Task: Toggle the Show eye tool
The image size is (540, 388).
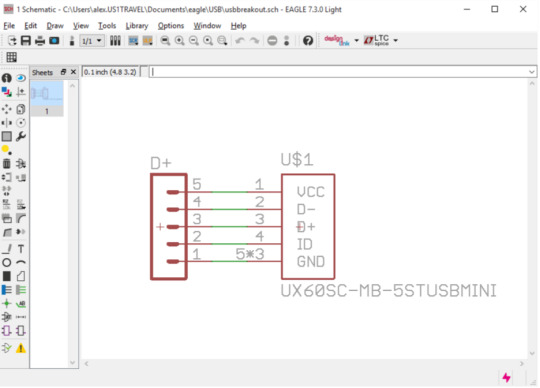Action: click(21, 78)
